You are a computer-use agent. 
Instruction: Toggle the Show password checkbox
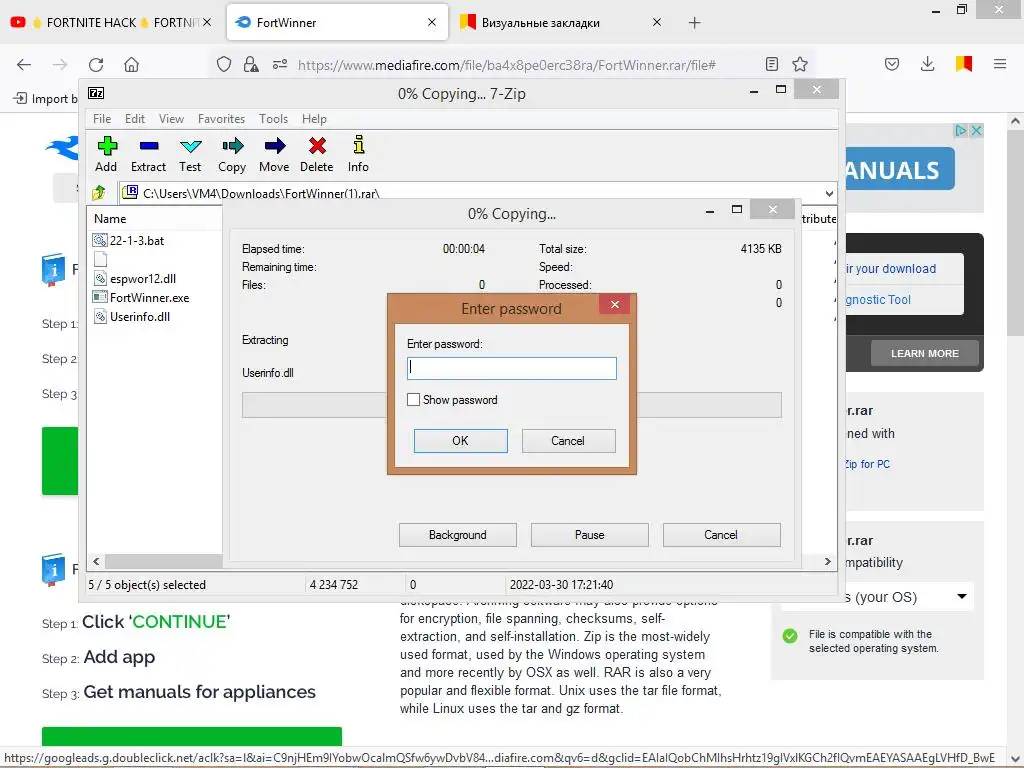click(x=413, y=400)
